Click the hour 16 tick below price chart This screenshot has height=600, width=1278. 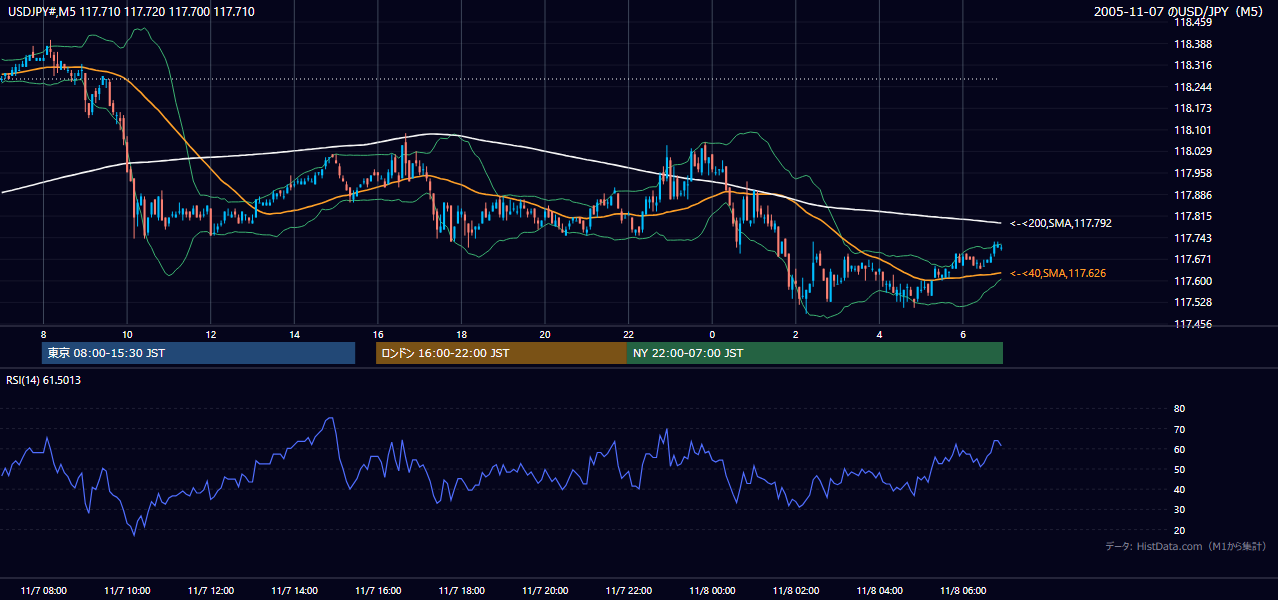[x=378, y=334]
